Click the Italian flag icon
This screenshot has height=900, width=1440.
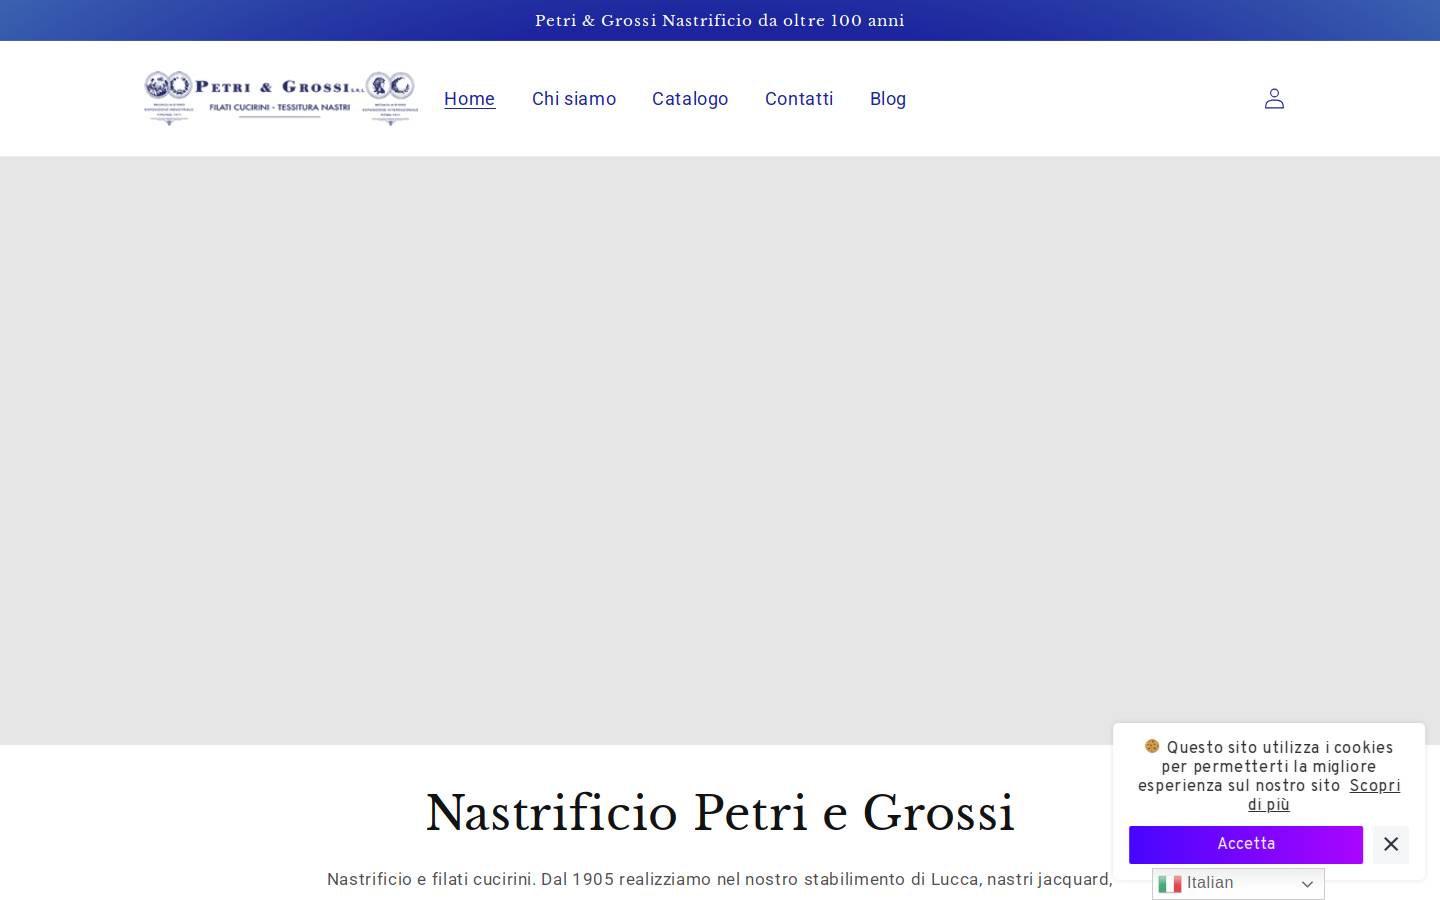1170,884
